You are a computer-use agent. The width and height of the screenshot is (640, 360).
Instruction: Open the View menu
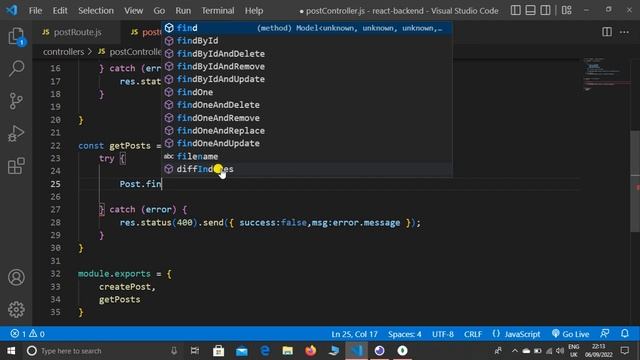133,11
